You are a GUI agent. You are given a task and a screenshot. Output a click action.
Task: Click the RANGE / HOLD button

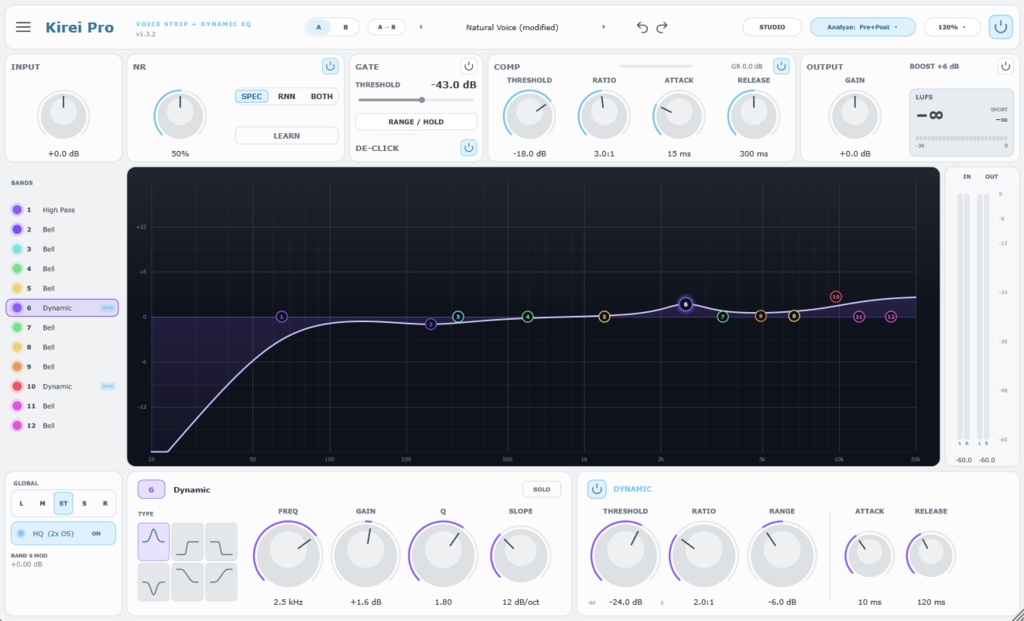pyautogui.click(x=415, y=121)
